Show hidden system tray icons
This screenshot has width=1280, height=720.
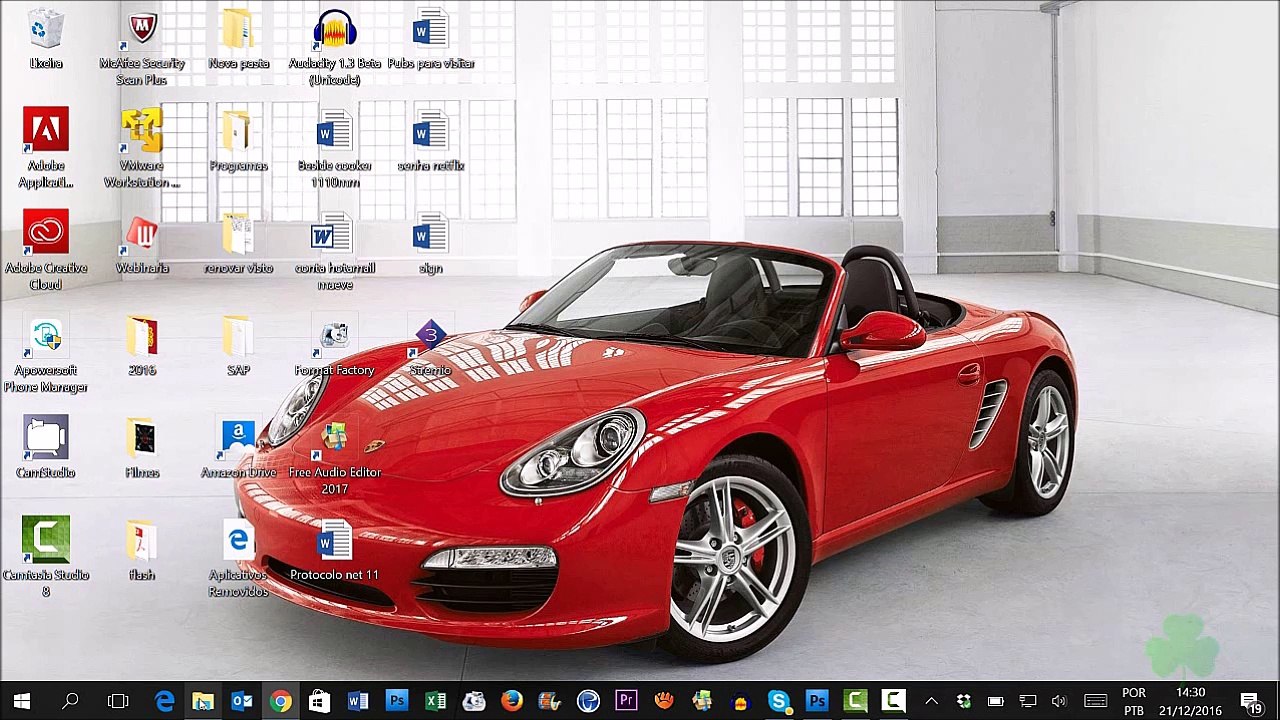931,701
